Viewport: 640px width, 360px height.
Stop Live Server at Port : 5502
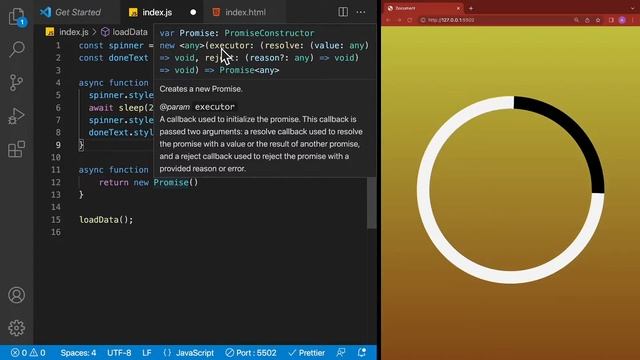tap(251, 353)
